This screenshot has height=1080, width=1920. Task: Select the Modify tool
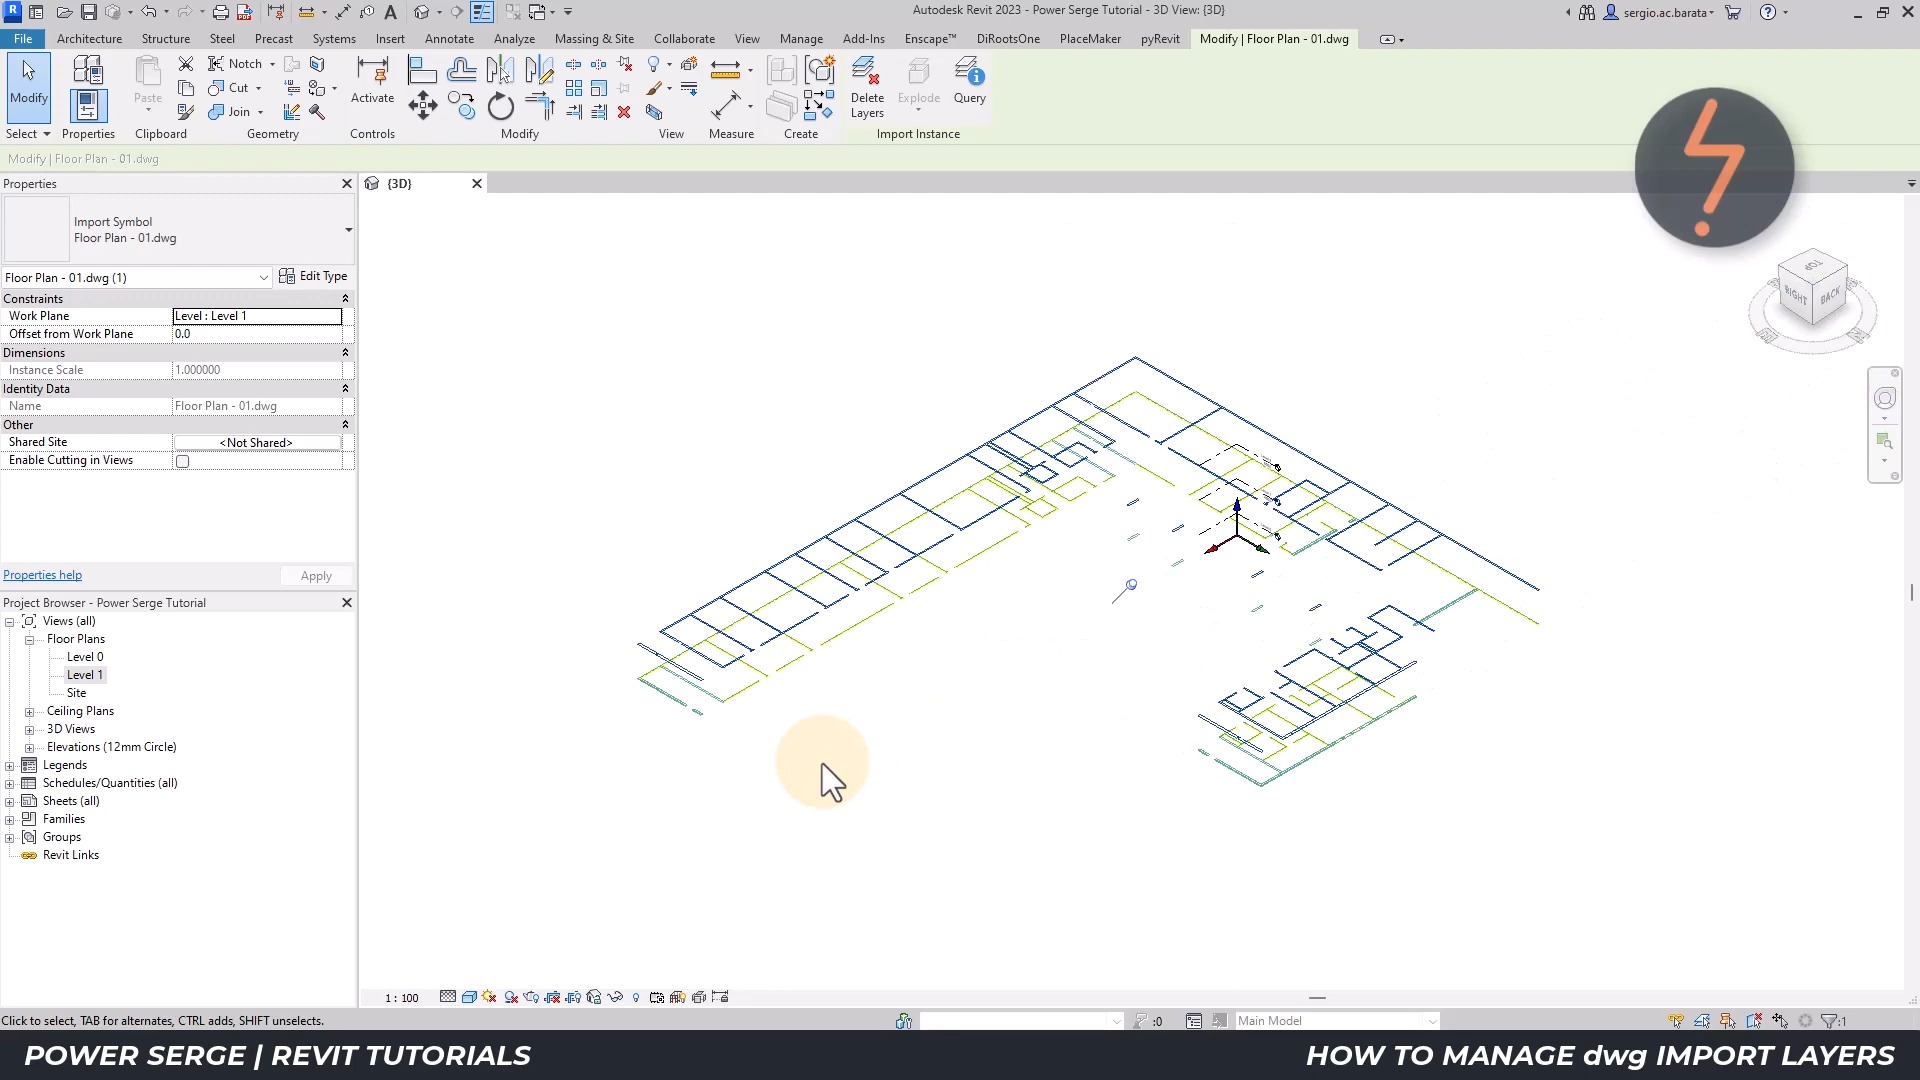coord(27,90)
